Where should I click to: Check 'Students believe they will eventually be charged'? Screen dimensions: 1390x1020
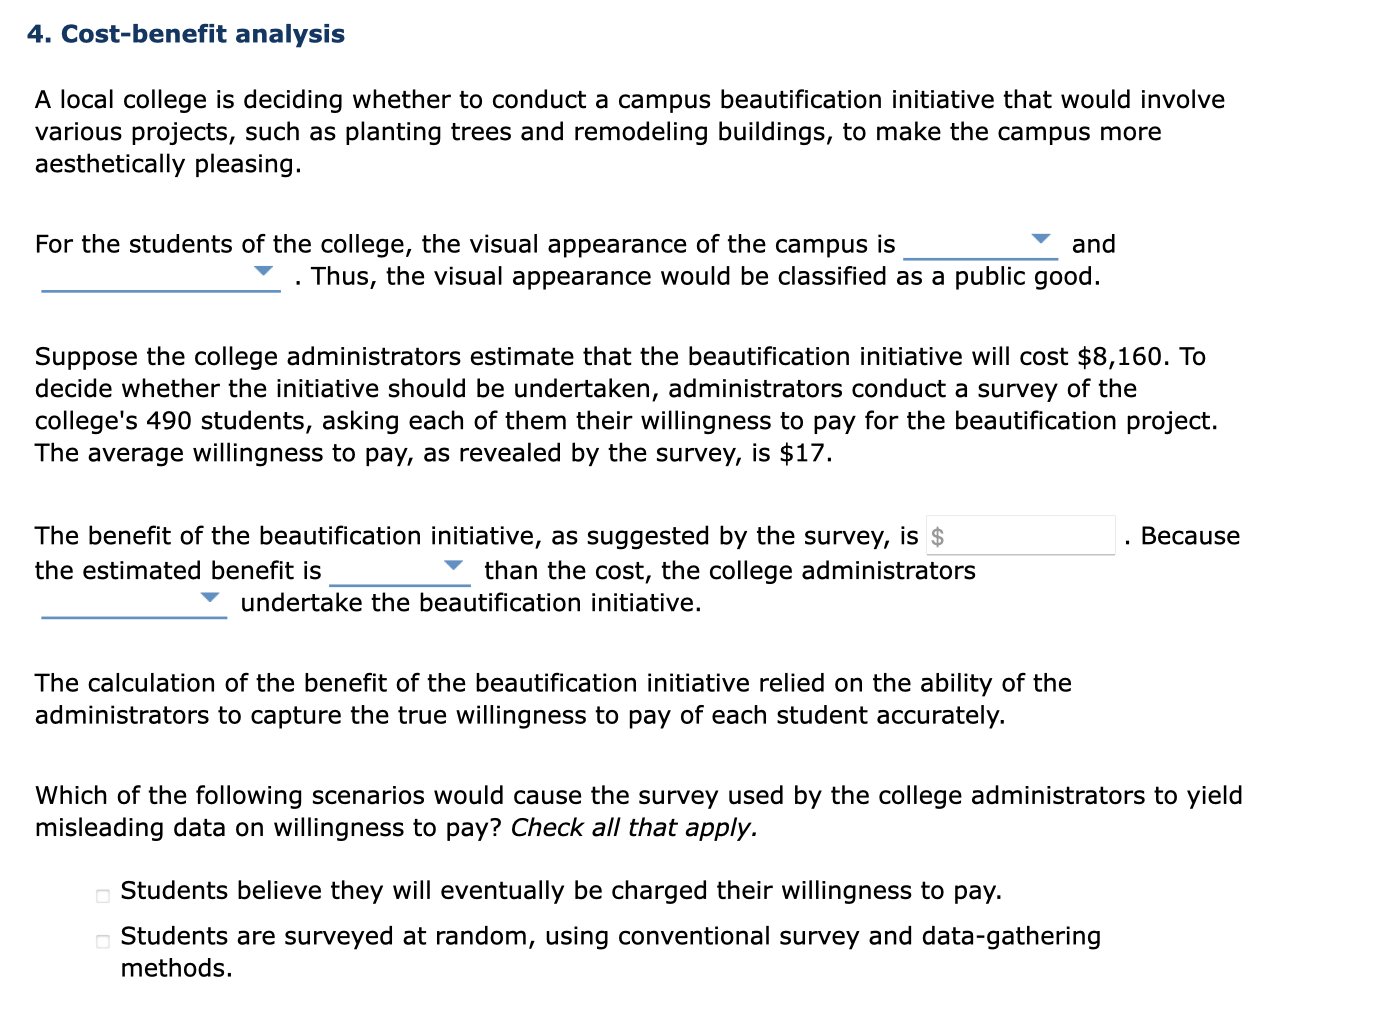[x=101, y=895]
